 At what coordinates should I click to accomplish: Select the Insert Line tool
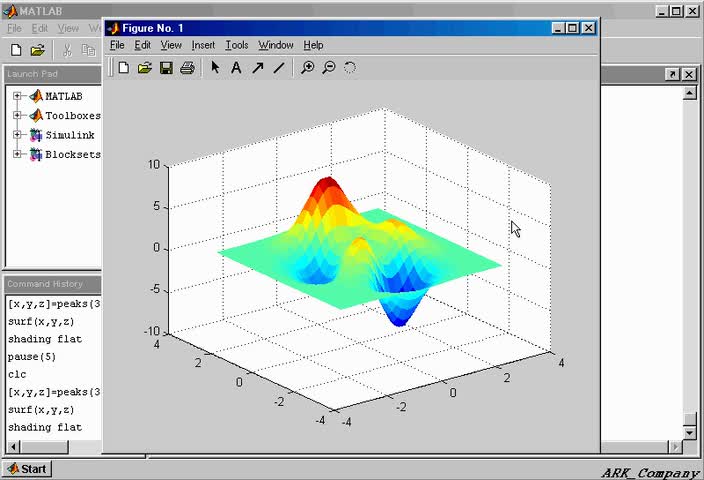pos(279,67)
